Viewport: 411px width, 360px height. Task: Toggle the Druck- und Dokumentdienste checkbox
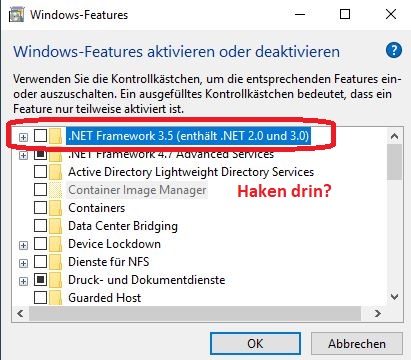point(40,279)
